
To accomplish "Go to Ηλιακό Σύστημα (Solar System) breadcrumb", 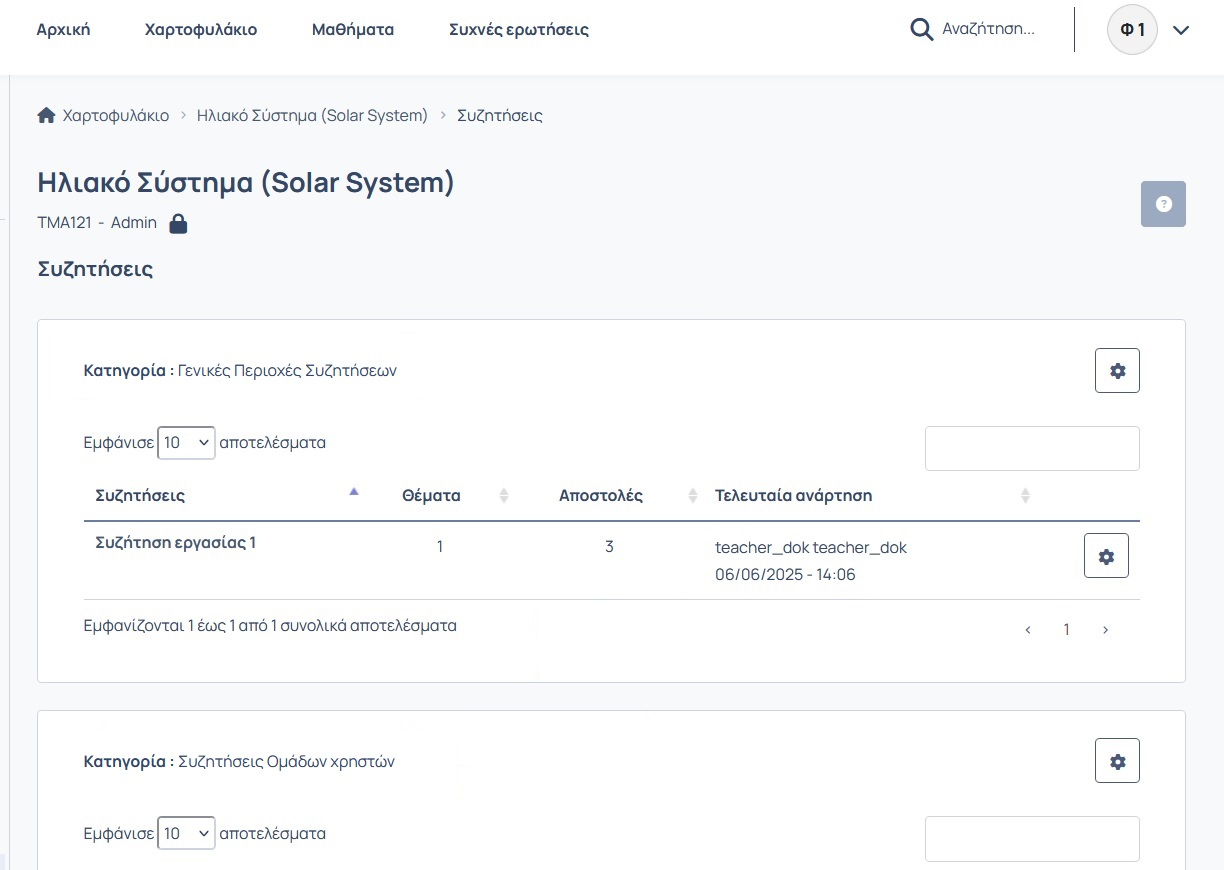I will (x=312, y=115).
